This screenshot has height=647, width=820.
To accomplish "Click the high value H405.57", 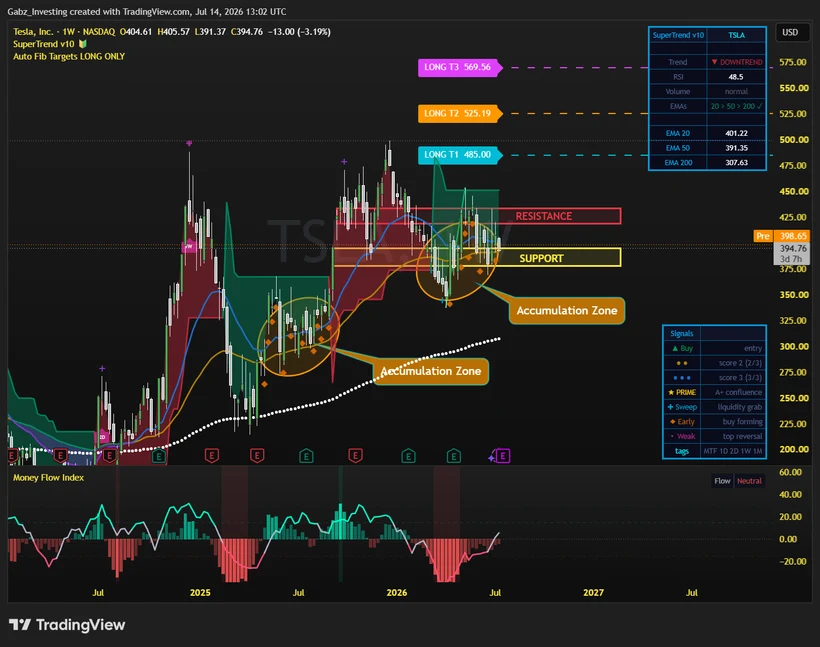I will pos(173,31).
